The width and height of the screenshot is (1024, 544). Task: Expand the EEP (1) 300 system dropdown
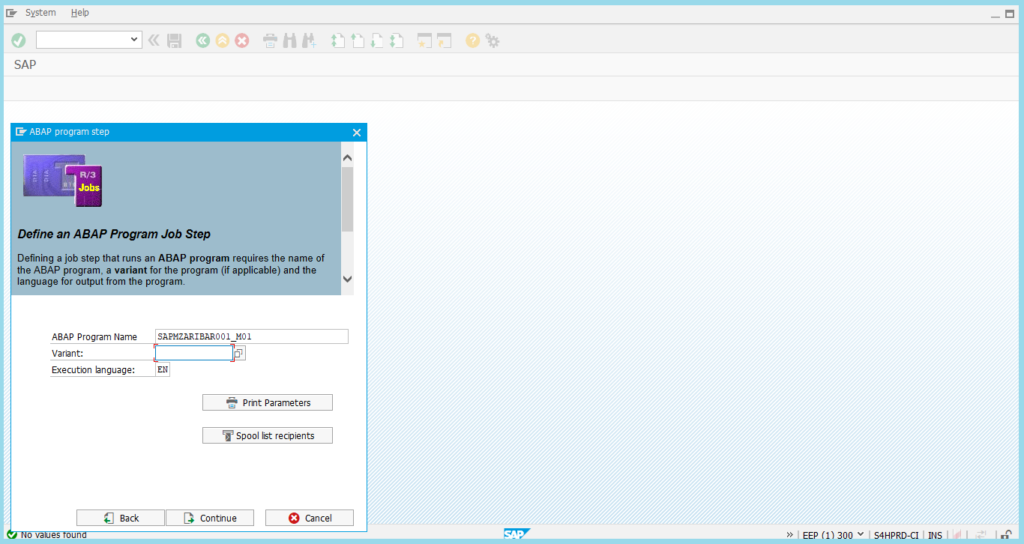click(x=860, y=535)
